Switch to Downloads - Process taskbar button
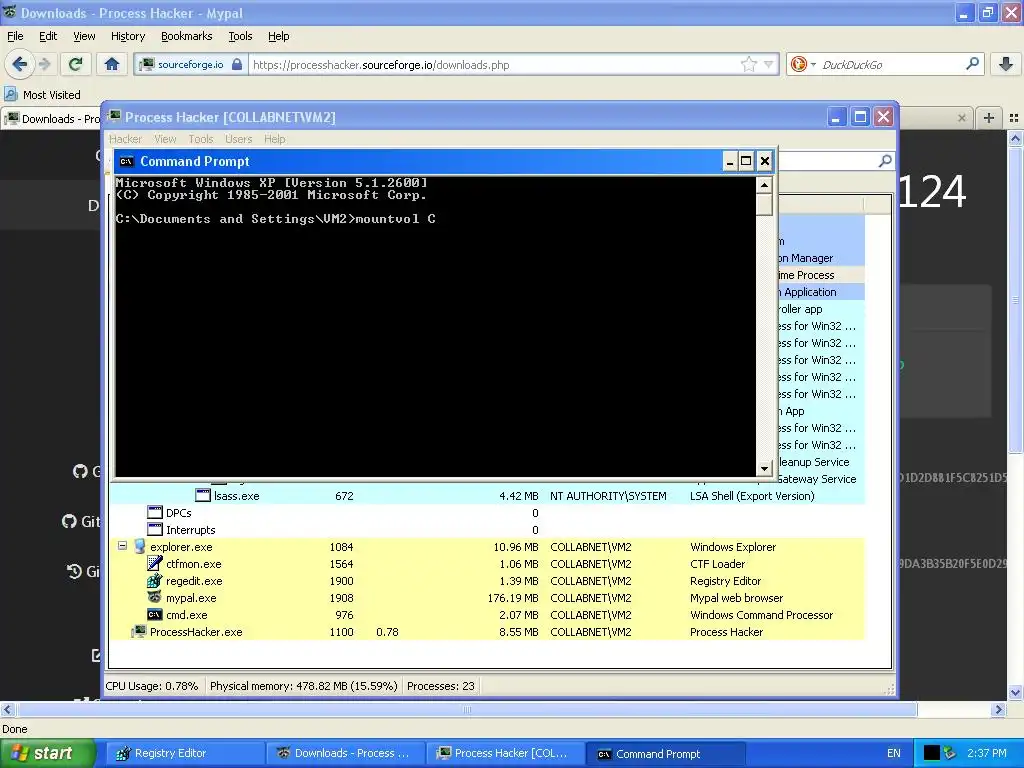The width and height of the screenshot is (1024, 768). (345, 754)
